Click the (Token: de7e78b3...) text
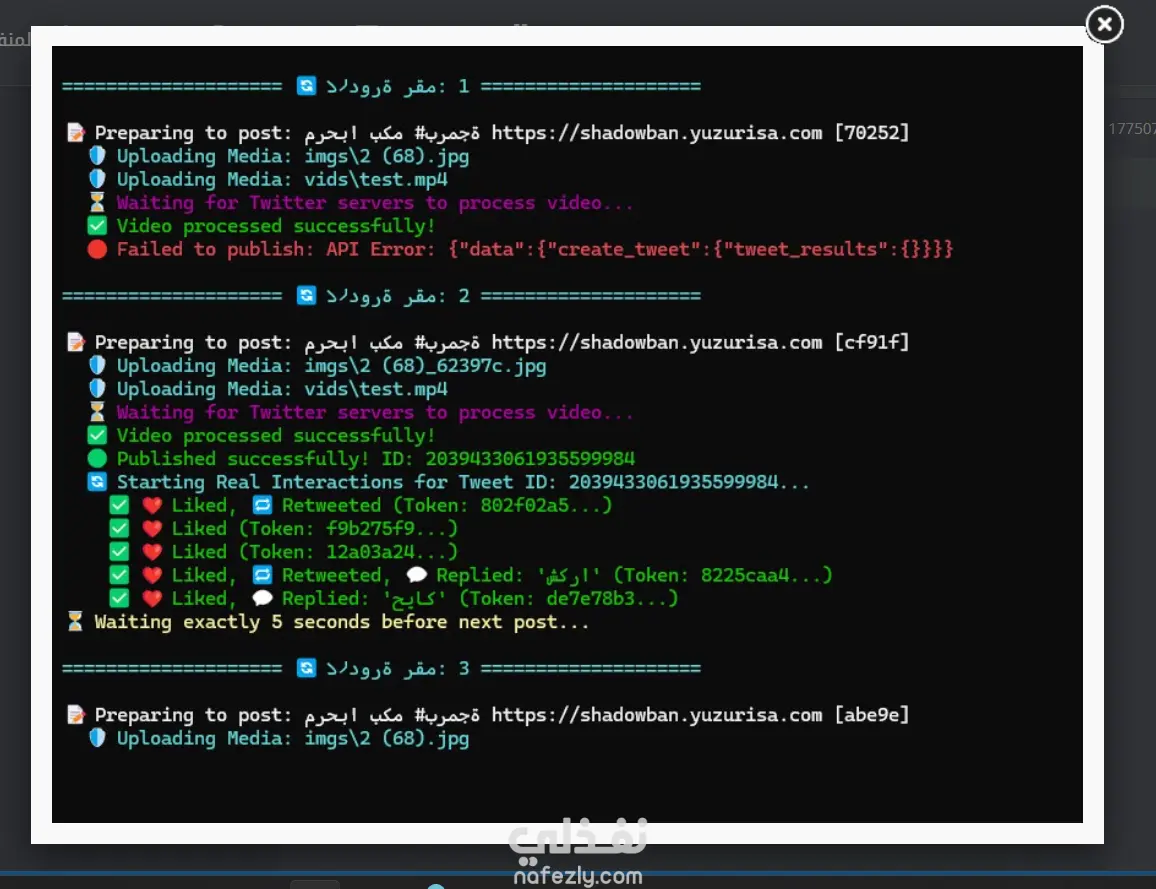This screenshot has height=889, width=1156. point(568,599)
